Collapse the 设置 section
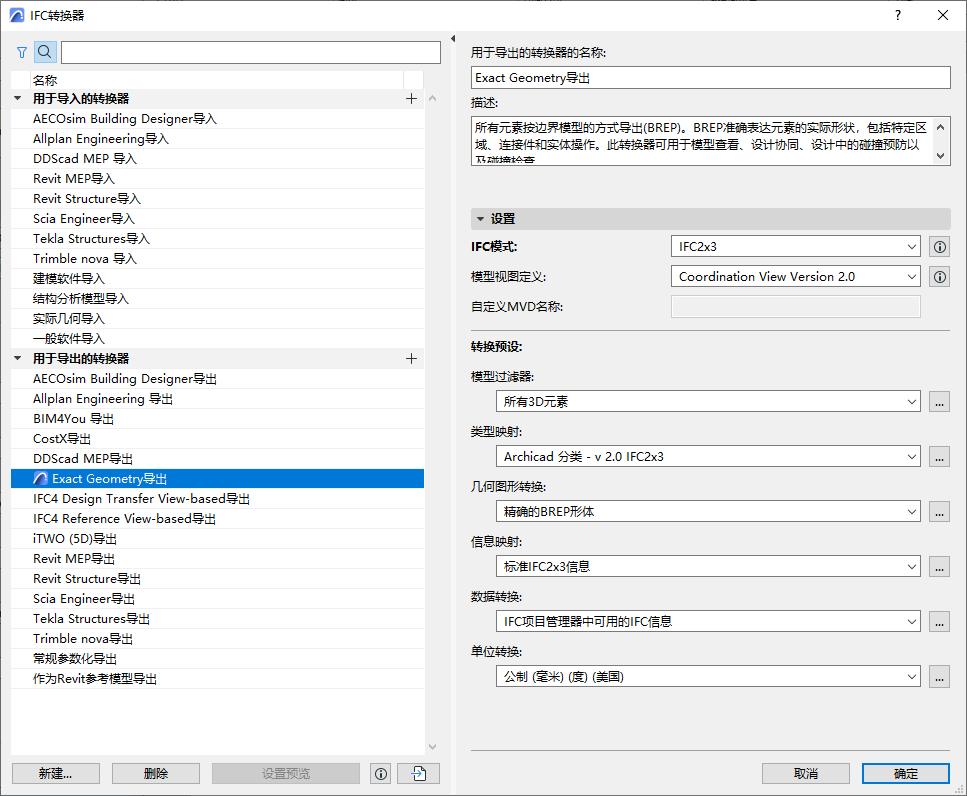The width and height of the screenshot is (967, 796). click(481, 217)
